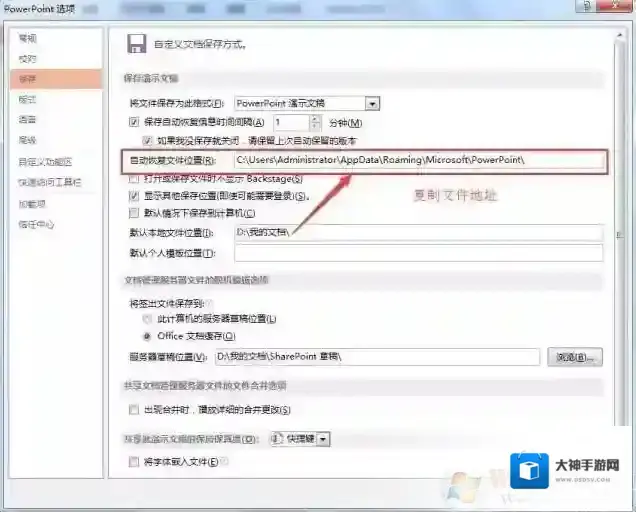Open 信任中心 in sidebar
Image resolution: width=636 pixels, height=512 pixels.
(x=36, y=224)
